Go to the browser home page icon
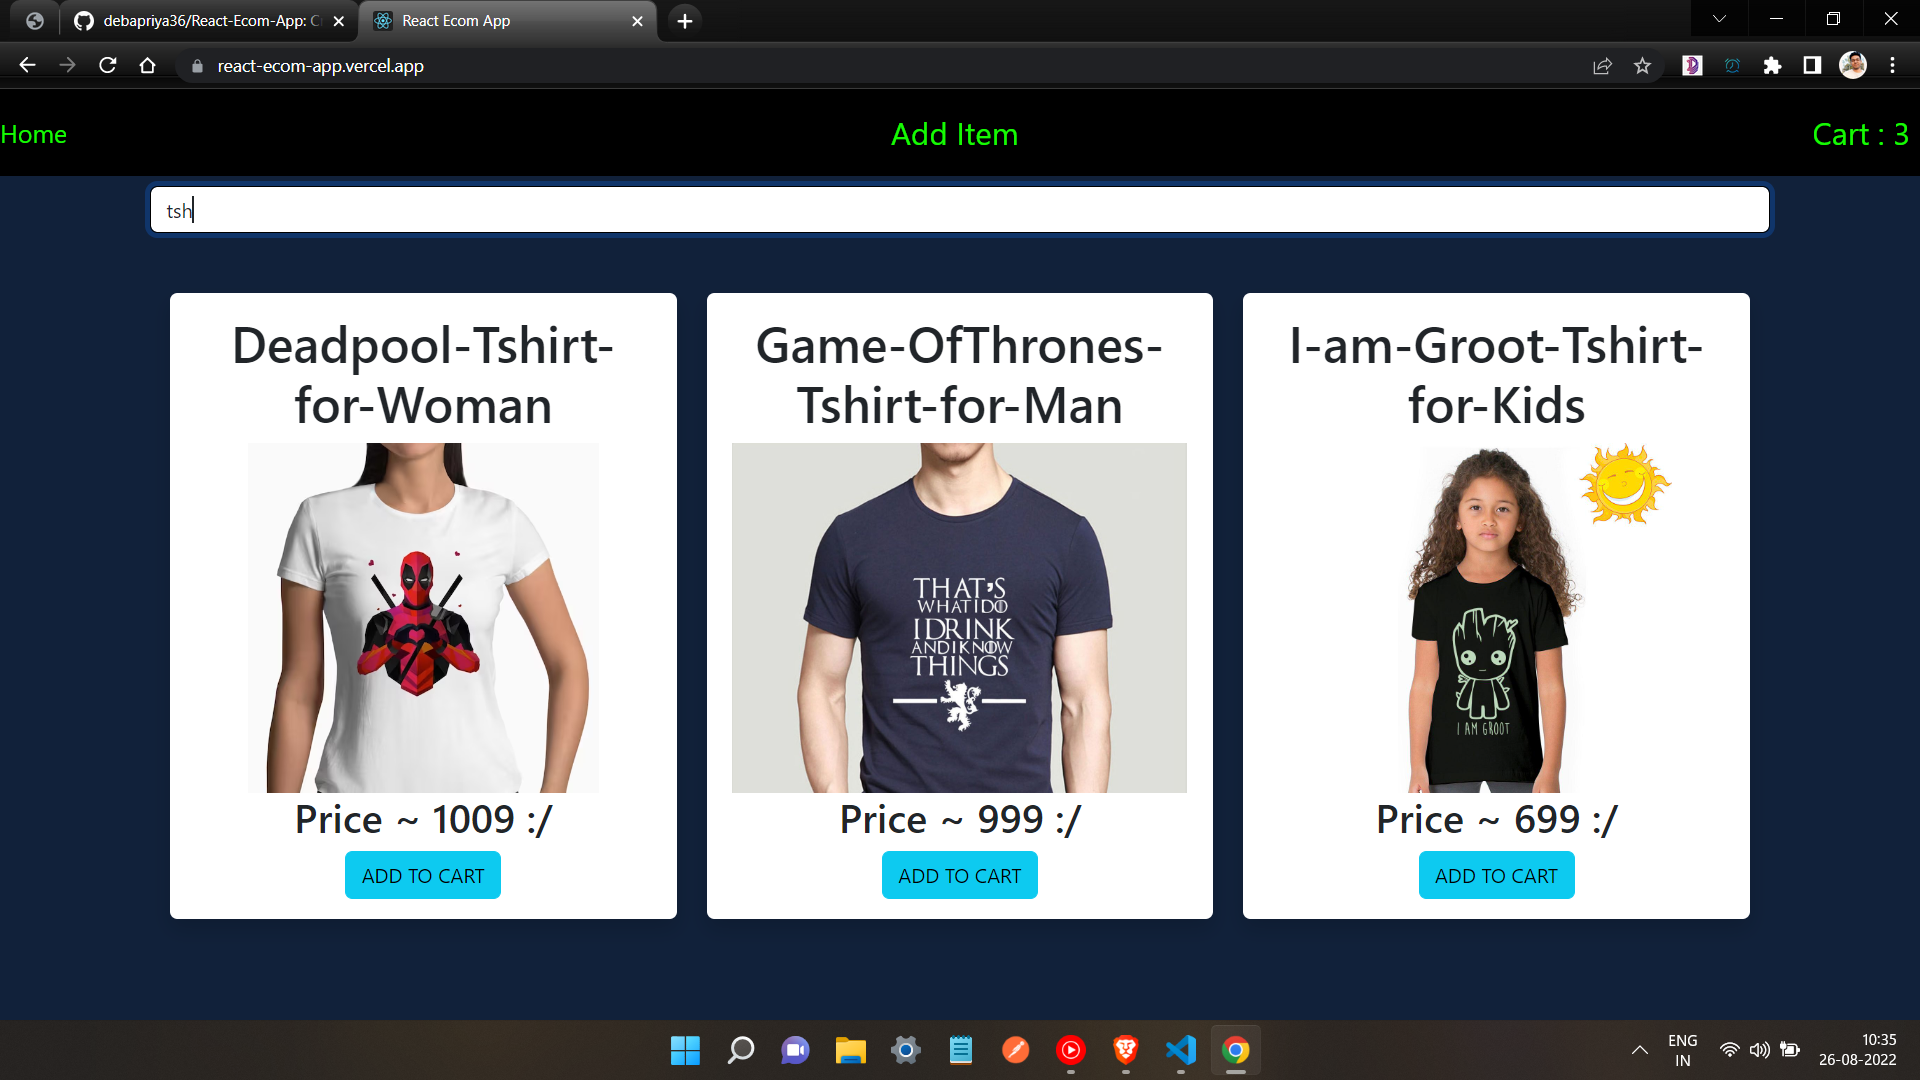This screenshot has width=1920, height=1080. pos(148,65)
